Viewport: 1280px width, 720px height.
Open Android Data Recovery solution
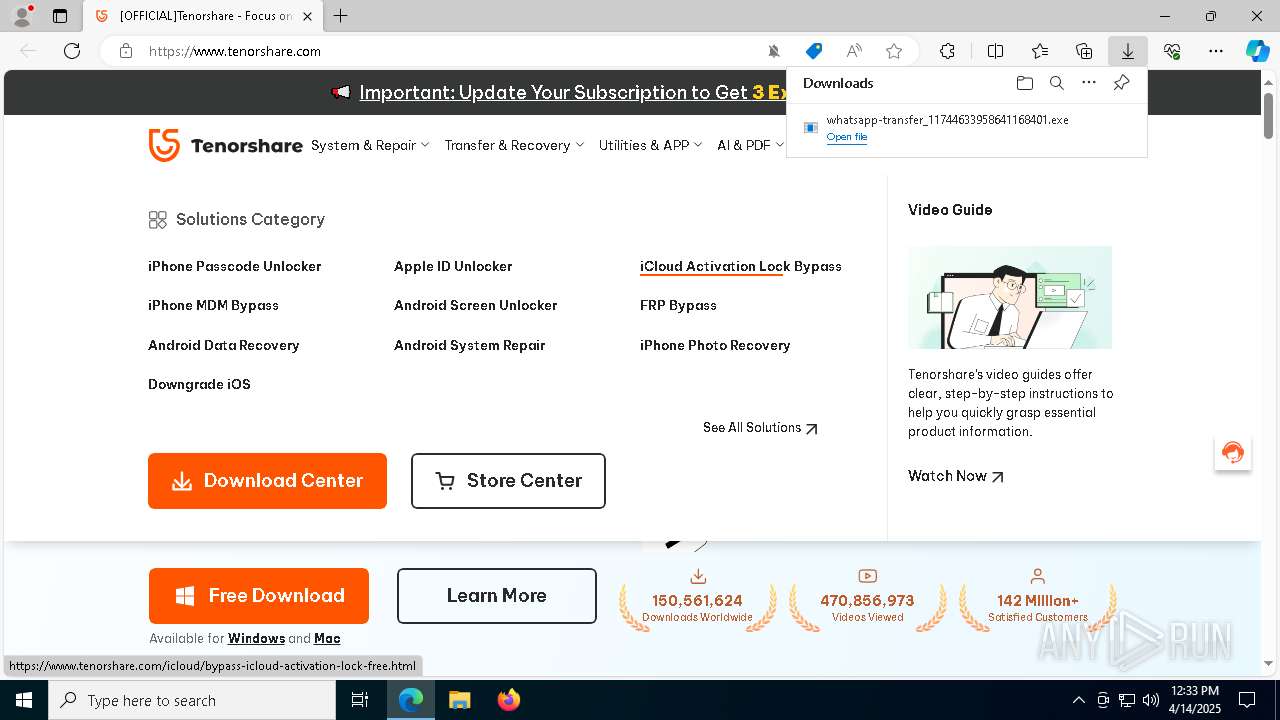click(224, 345)
